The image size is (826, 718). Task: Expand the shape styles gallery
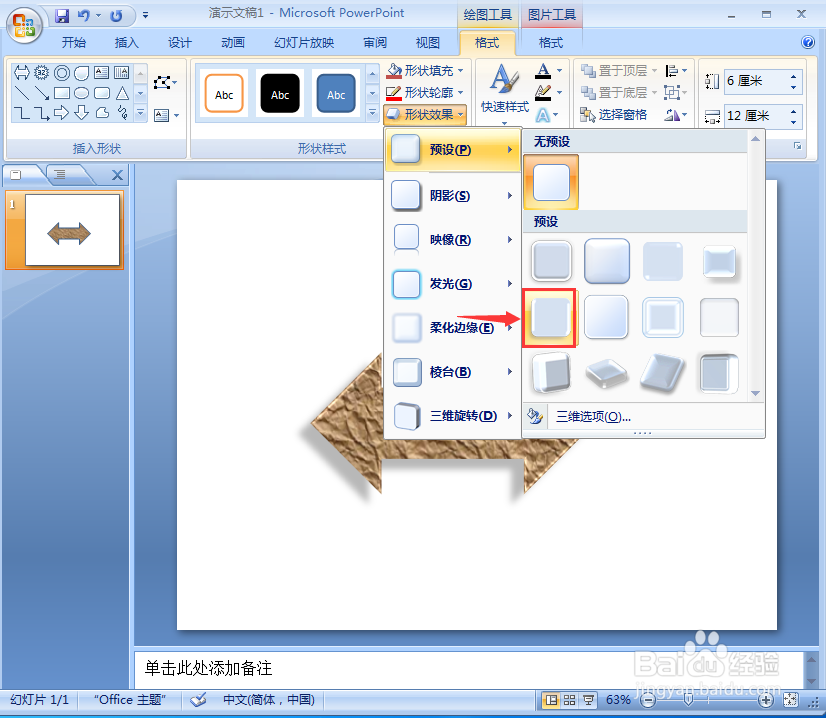tap(372, 113)
